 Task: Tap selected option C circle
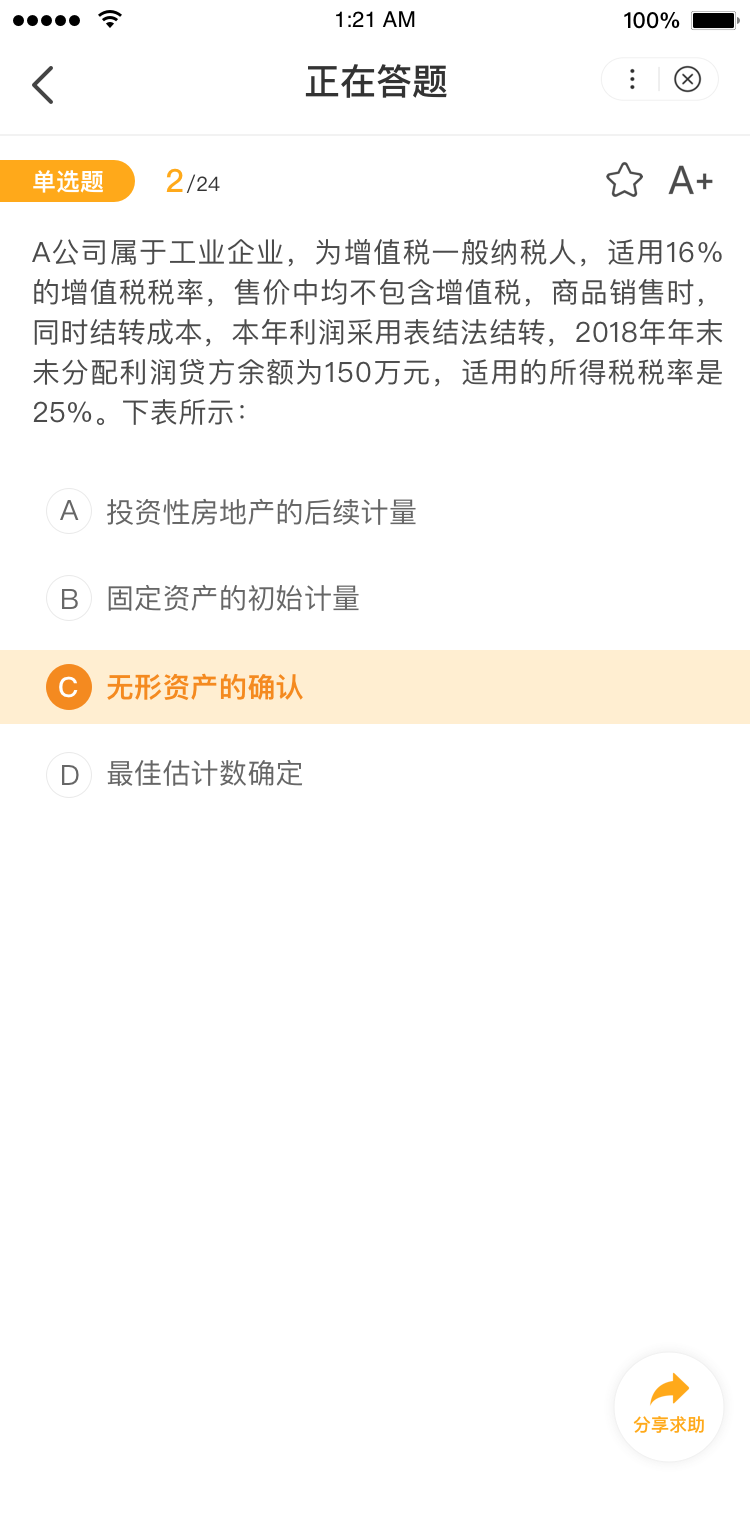pyautogui.click(x=69, y=687)
